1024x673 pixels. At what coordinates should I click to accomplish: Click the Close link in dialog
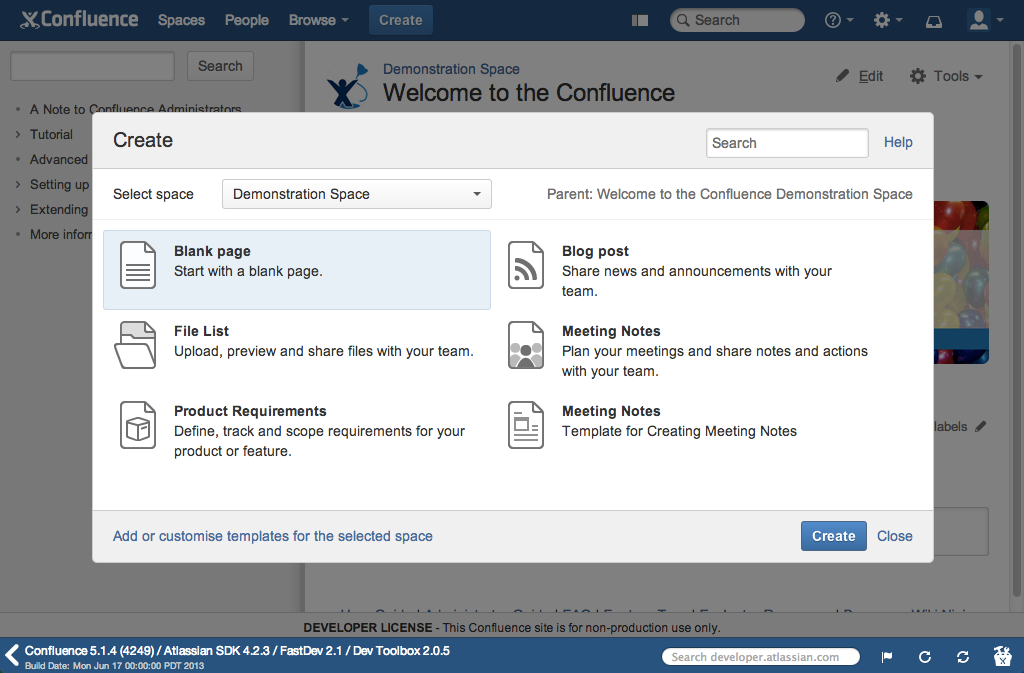[x=894, y=536]
